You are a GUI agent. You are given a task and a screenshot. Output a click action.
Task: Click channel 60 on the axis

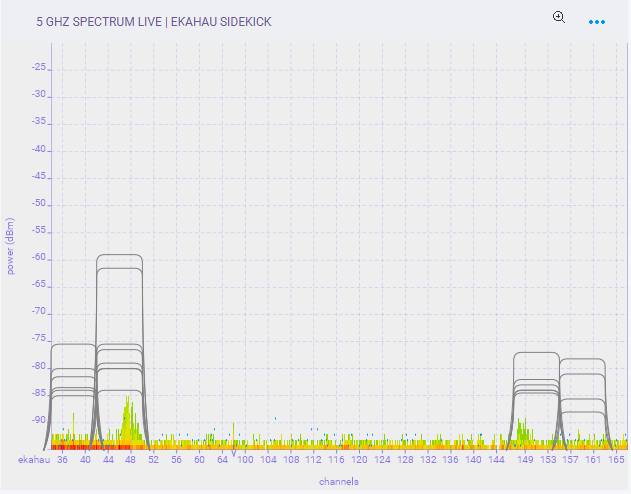(x=199, y=459)
